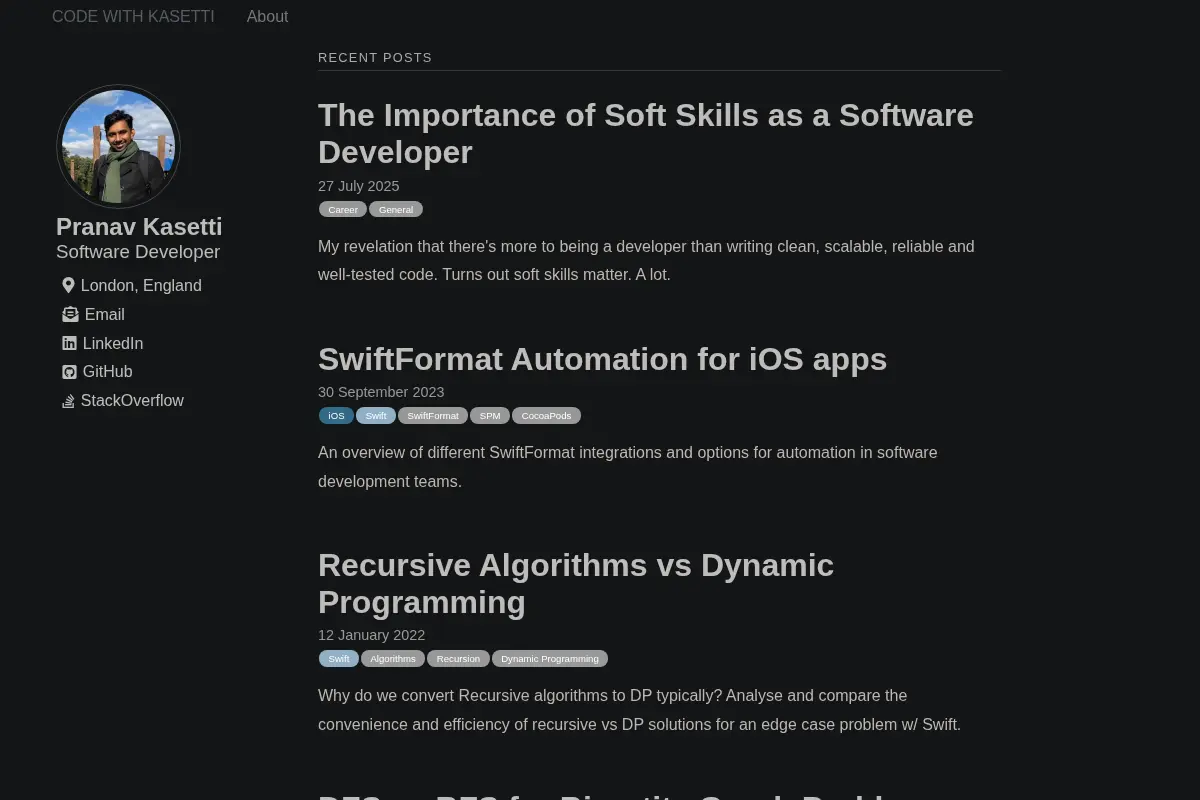Select the SwiftFormat tag
This screenshot has height=800, width=1200.
tap(433, 415)
